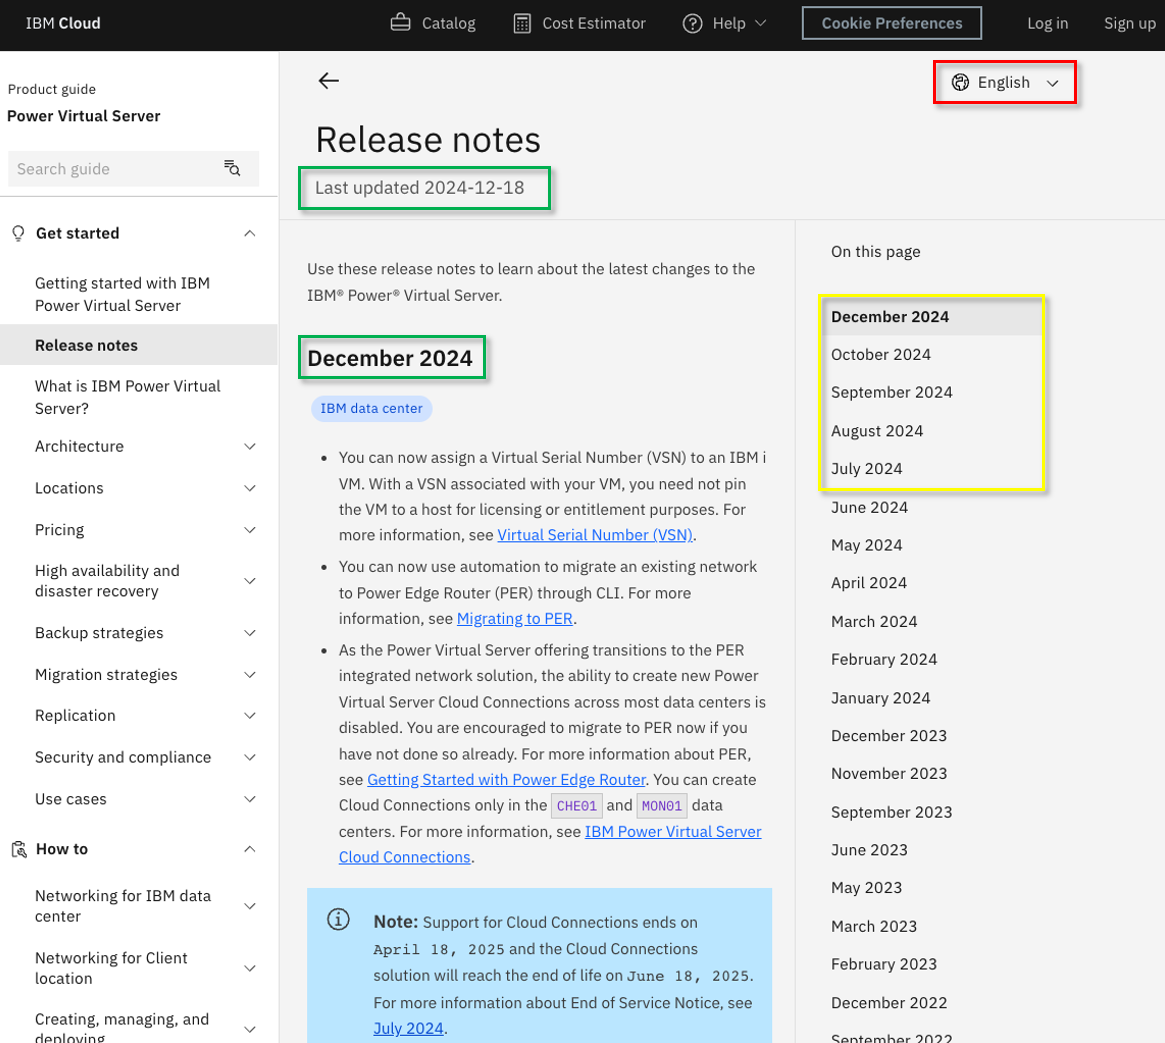Jump to October 2024 section
Screen dimensions: 1165x1043
pyautogui.click(x=880, y=354)
